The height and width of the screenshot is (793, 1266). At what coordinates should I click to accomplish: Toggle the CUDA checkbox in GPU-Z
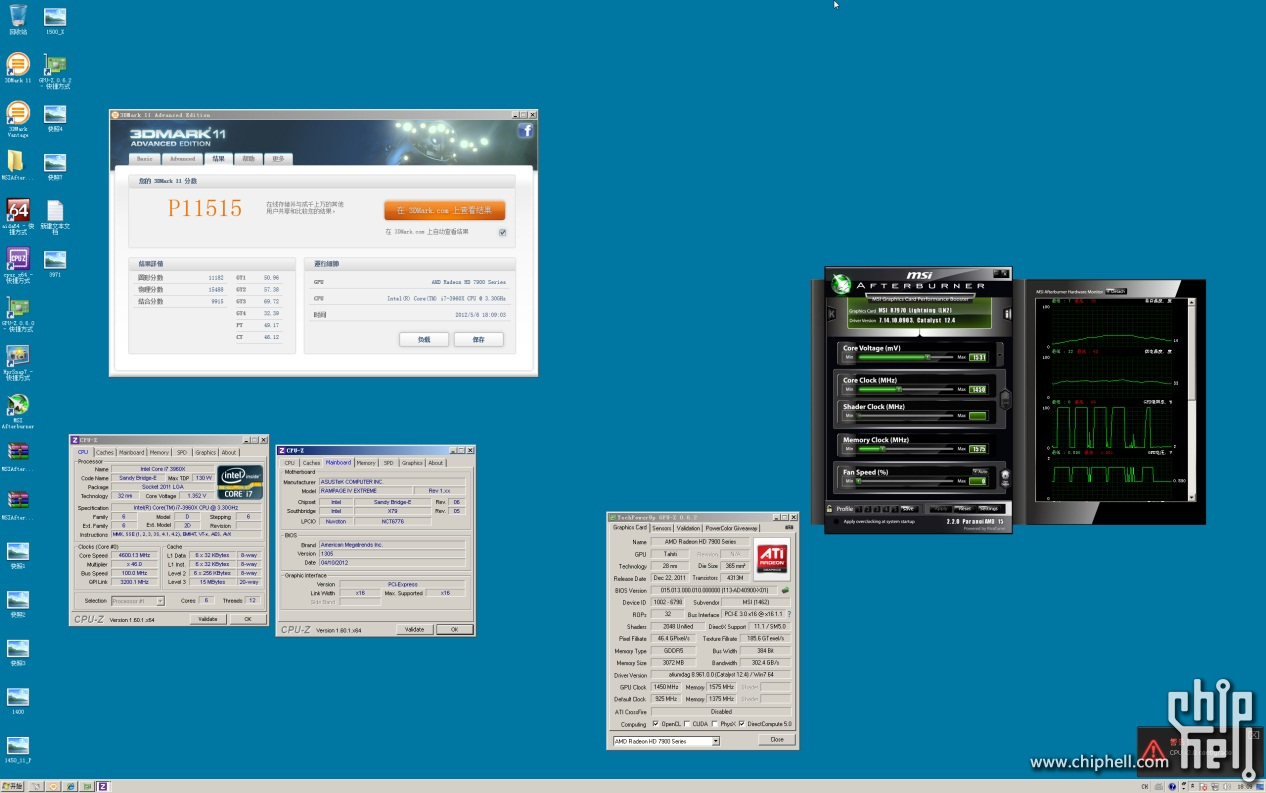point(686,724)
